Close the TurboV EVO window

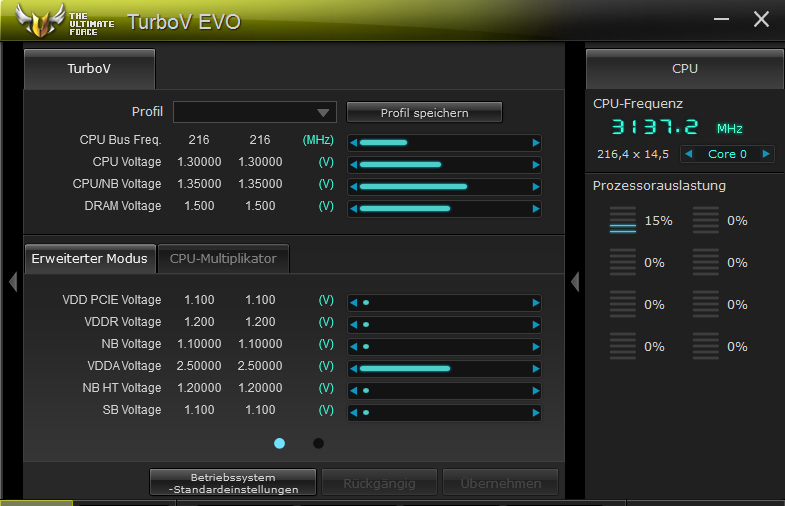point(761,19)
